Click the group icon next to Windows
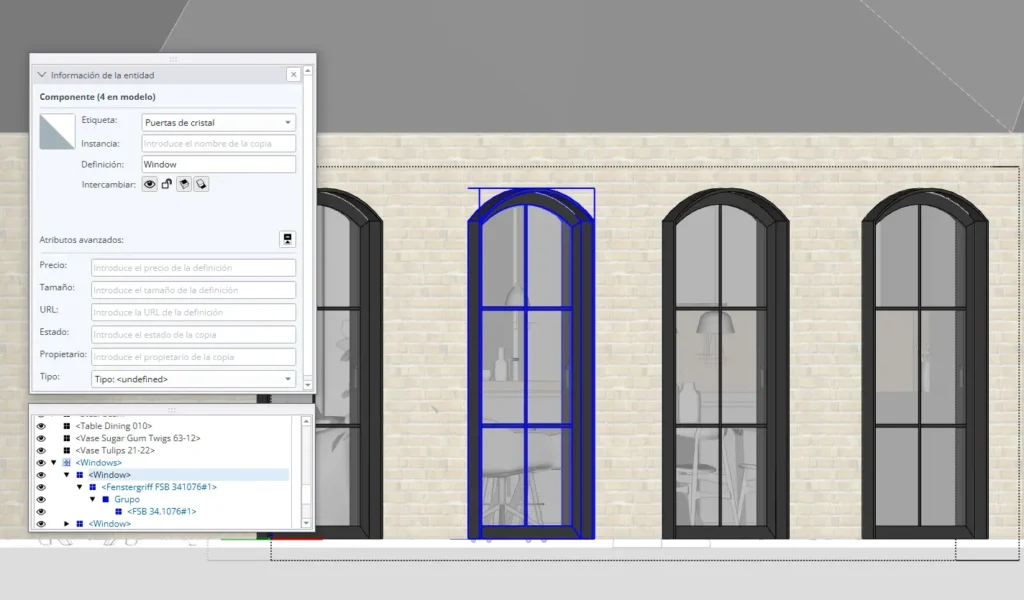 [x=67, y=462]
